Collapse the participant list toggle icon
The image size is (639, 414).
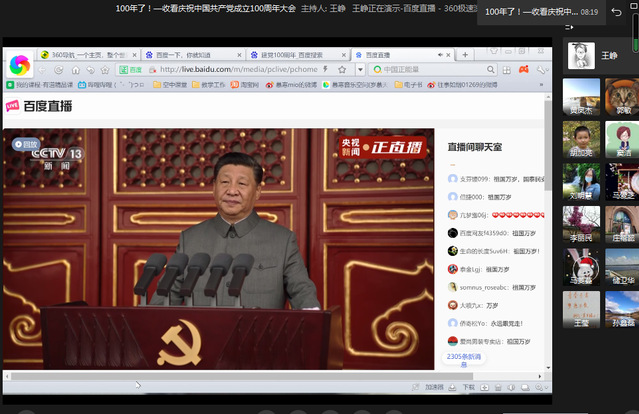coord(569,27)
